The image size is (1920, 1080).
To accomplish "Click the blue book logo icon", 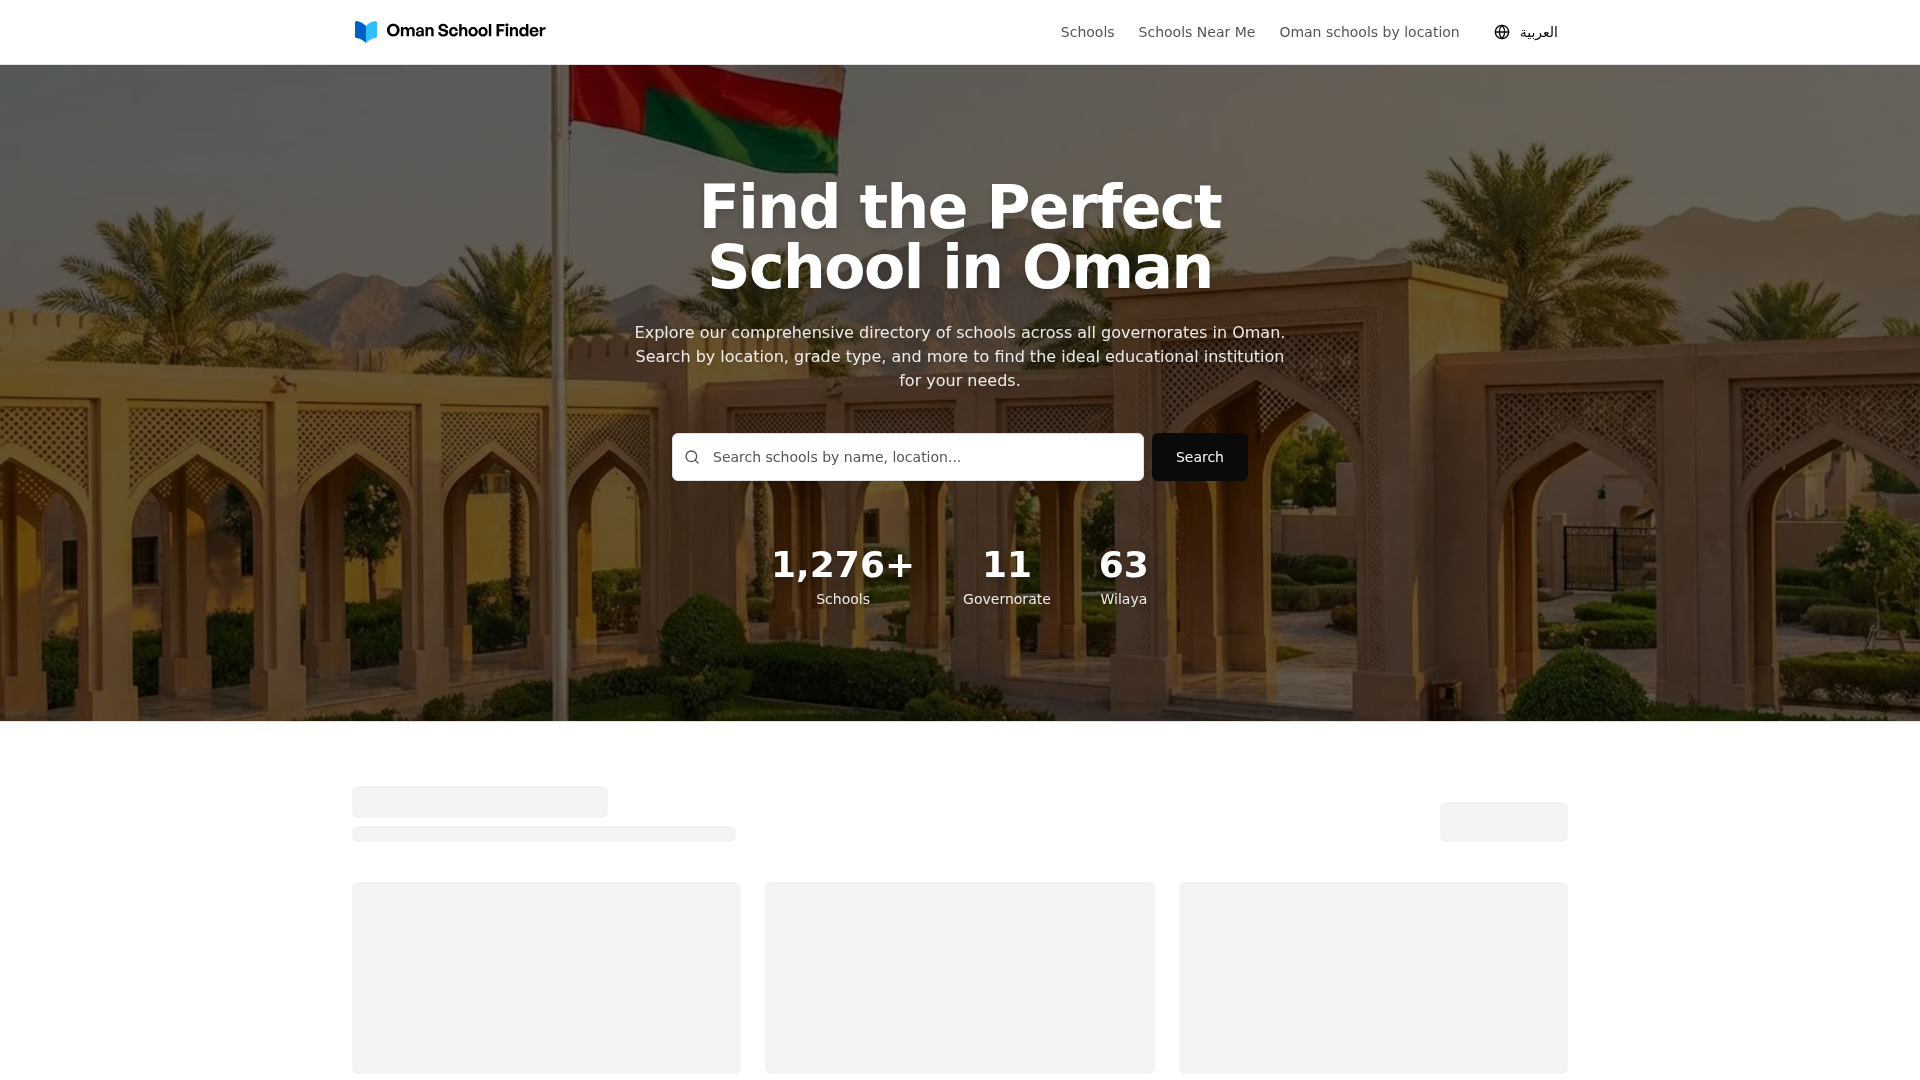I will point(366,32).
